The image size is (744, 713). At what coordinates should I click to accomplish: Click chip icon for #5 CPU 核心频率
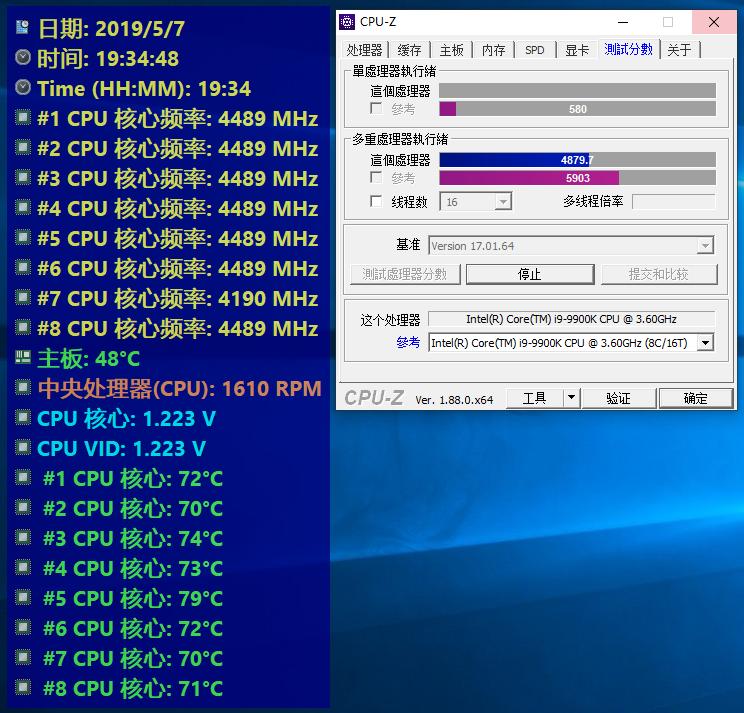click(23, 237)
